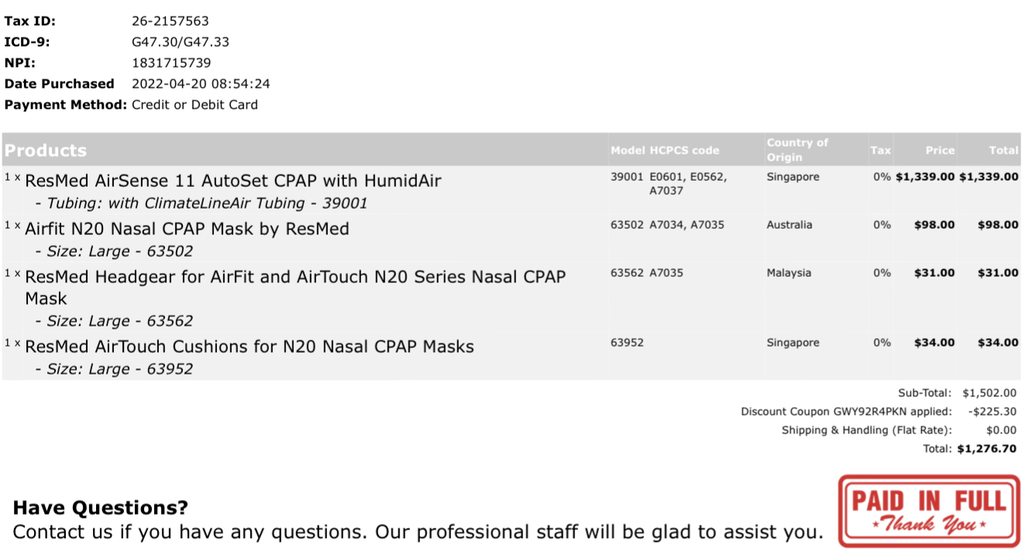
Task: Click the Have Questions? heading
Action: (x=100, y=507)
